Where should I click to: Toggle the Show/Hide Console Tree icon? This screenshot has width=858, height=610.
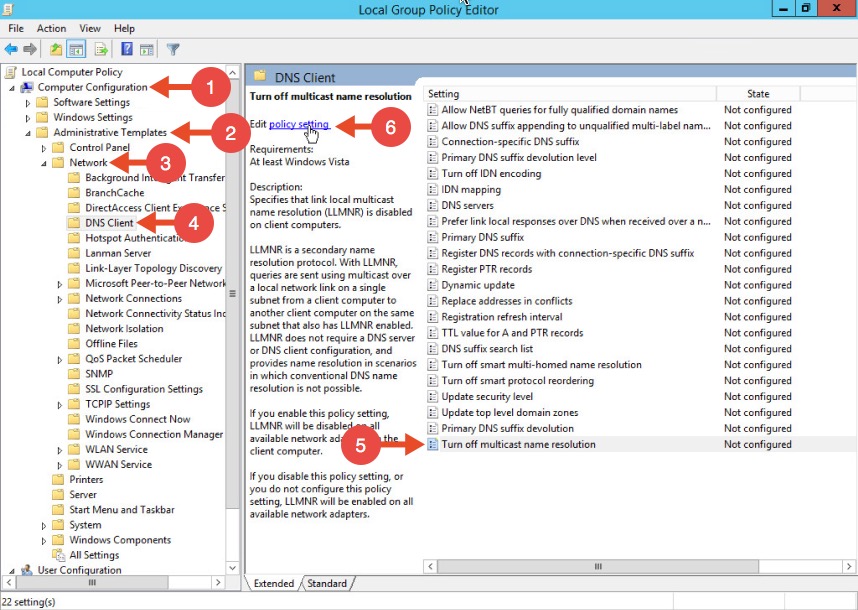[76, 49]
